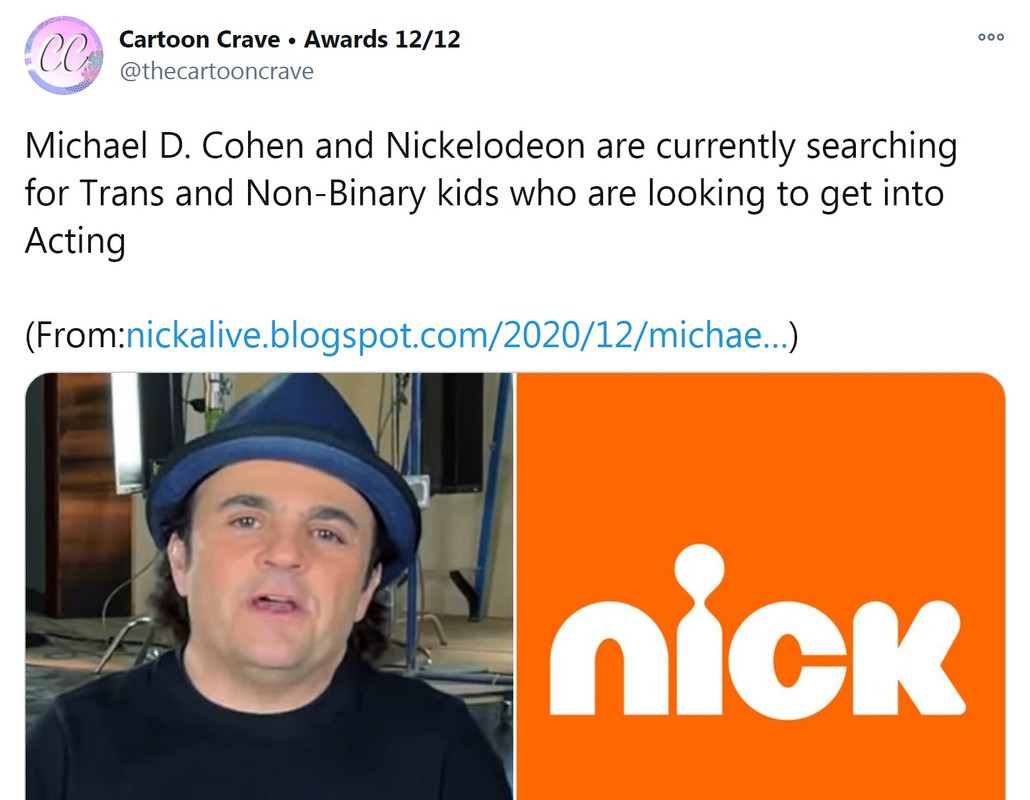This screenshot has height=800, width=1030.
Task: Open the orange Nickelodeon logo image
Action: pos(761,587)
